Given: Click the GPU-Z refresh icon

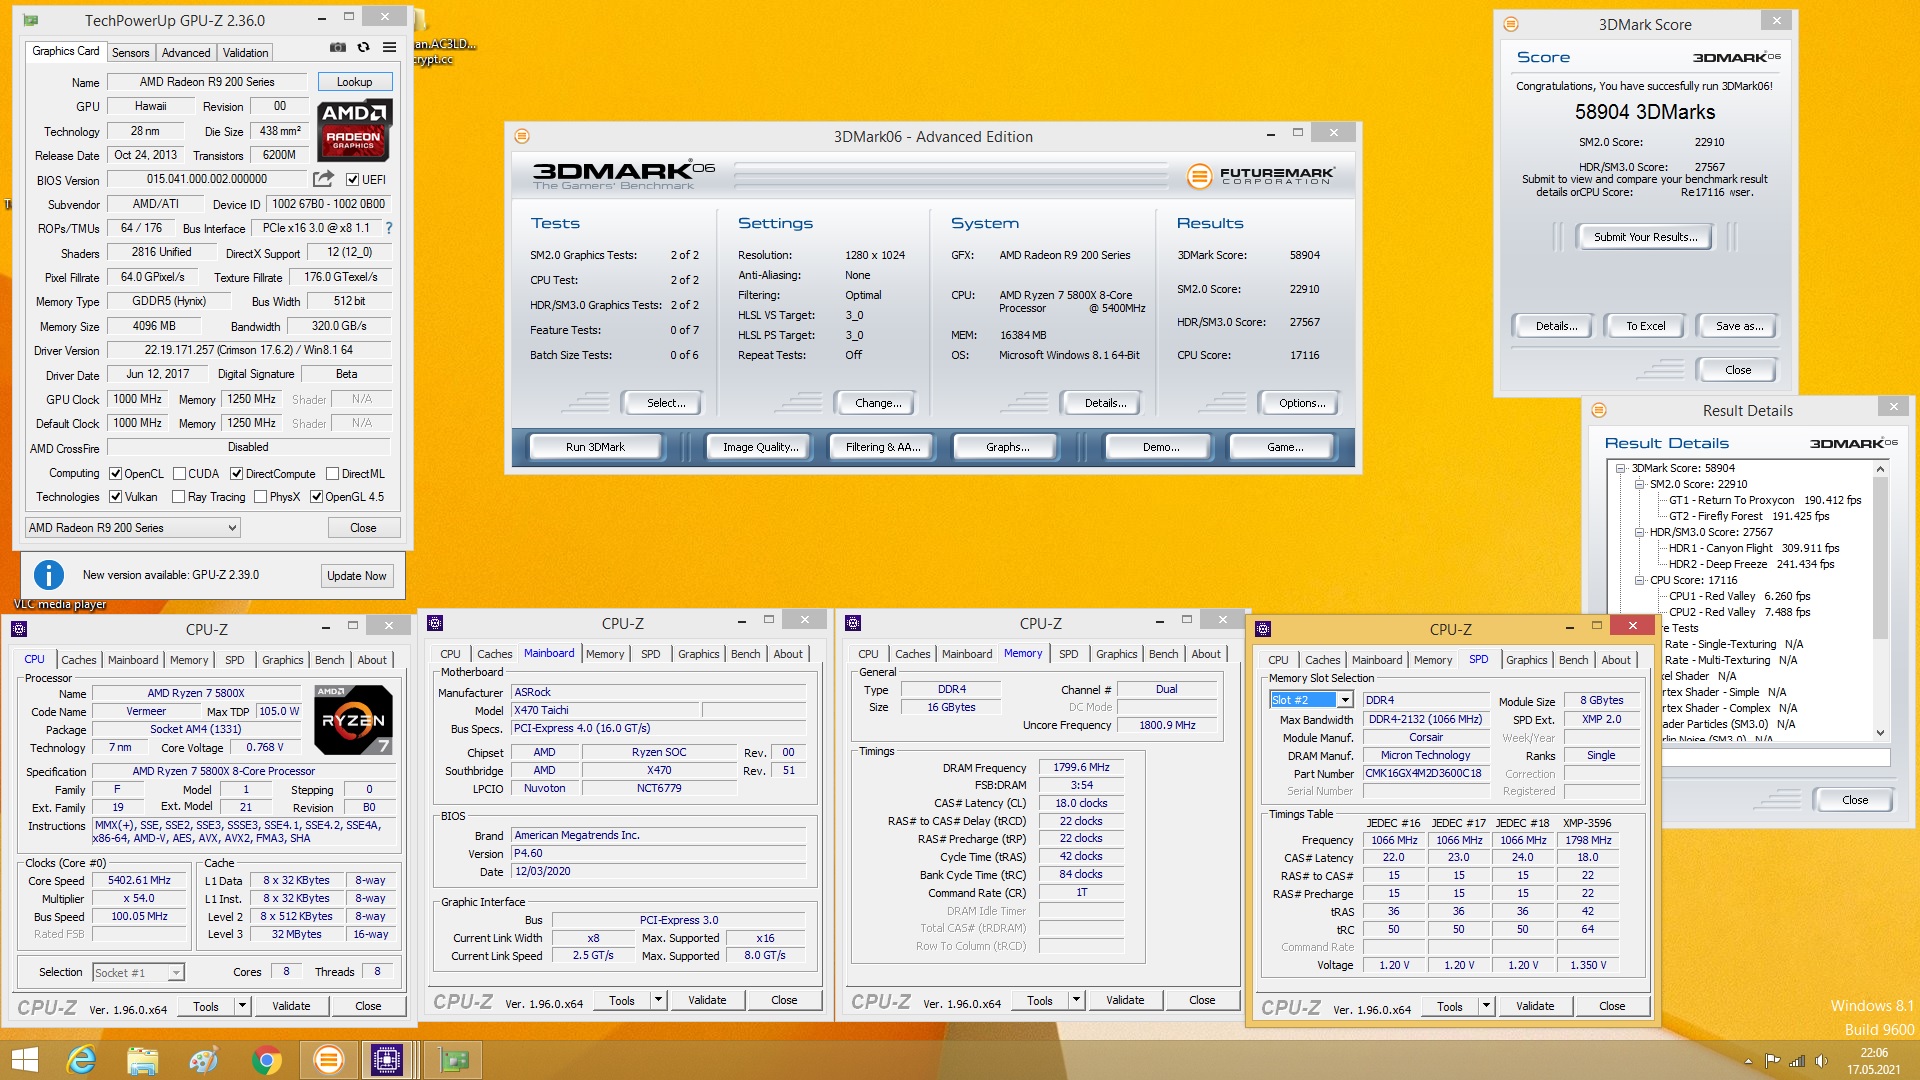Looking at the screenshot, I should tap(364, 47).
